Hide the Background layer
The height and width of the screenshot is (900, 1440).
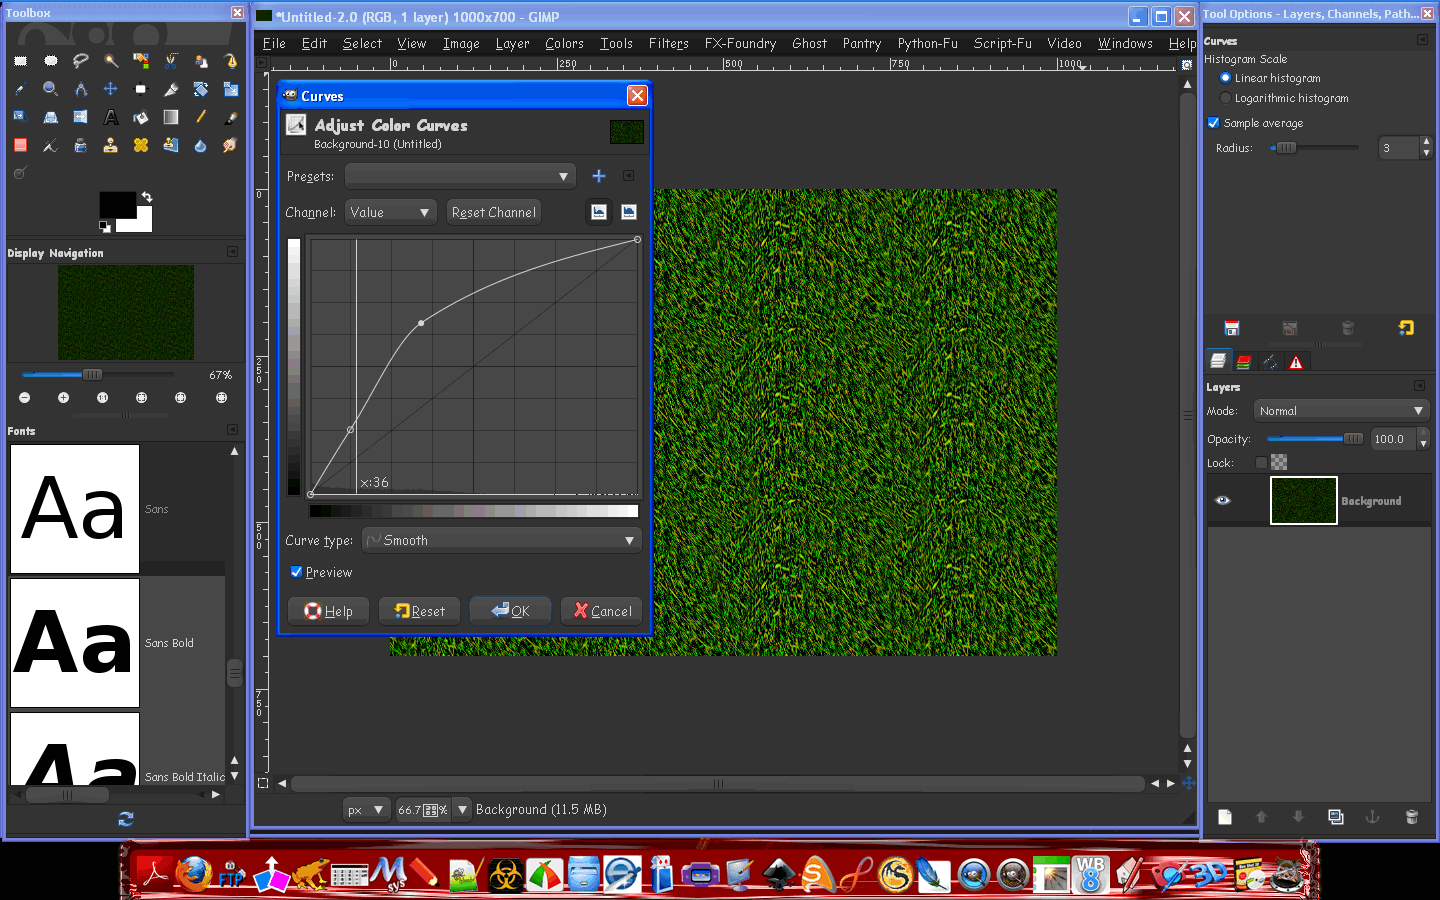1222,499
